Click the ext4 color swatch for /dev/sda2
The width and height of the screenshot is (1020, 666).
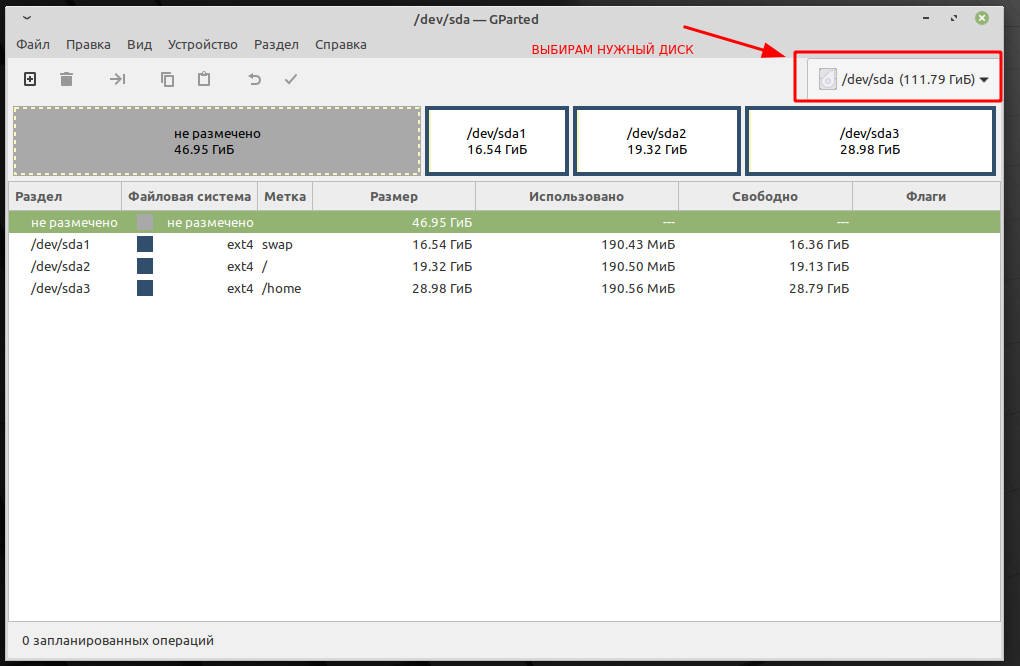pyautogui.click(x=145, y=266)
